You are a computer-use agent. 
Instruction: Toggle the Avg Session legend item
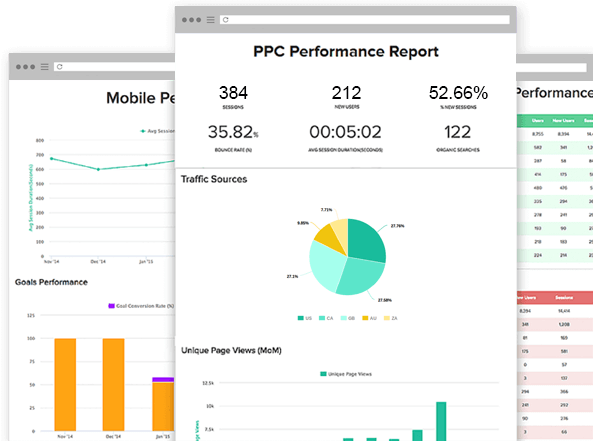click(x=158, y=131)
